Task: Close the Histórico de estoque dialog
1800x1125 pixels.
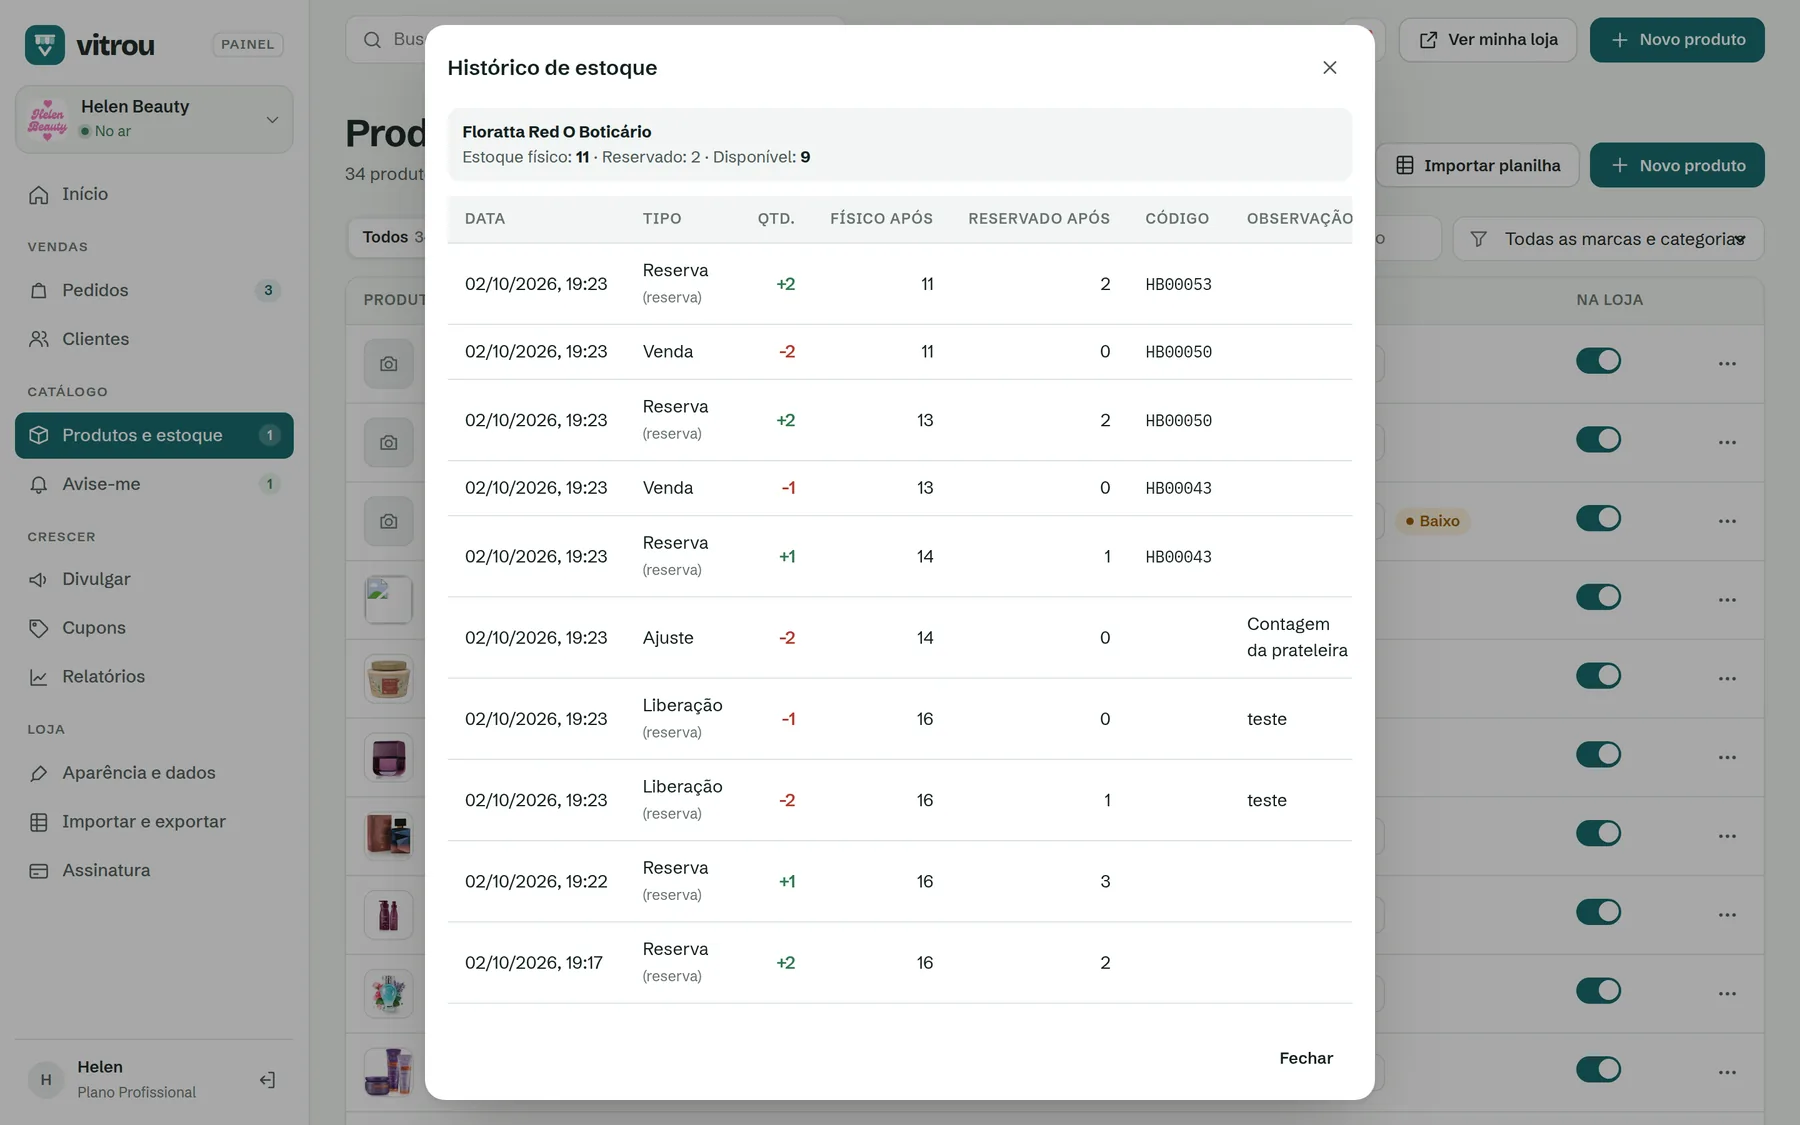Action: [1329, 67]
